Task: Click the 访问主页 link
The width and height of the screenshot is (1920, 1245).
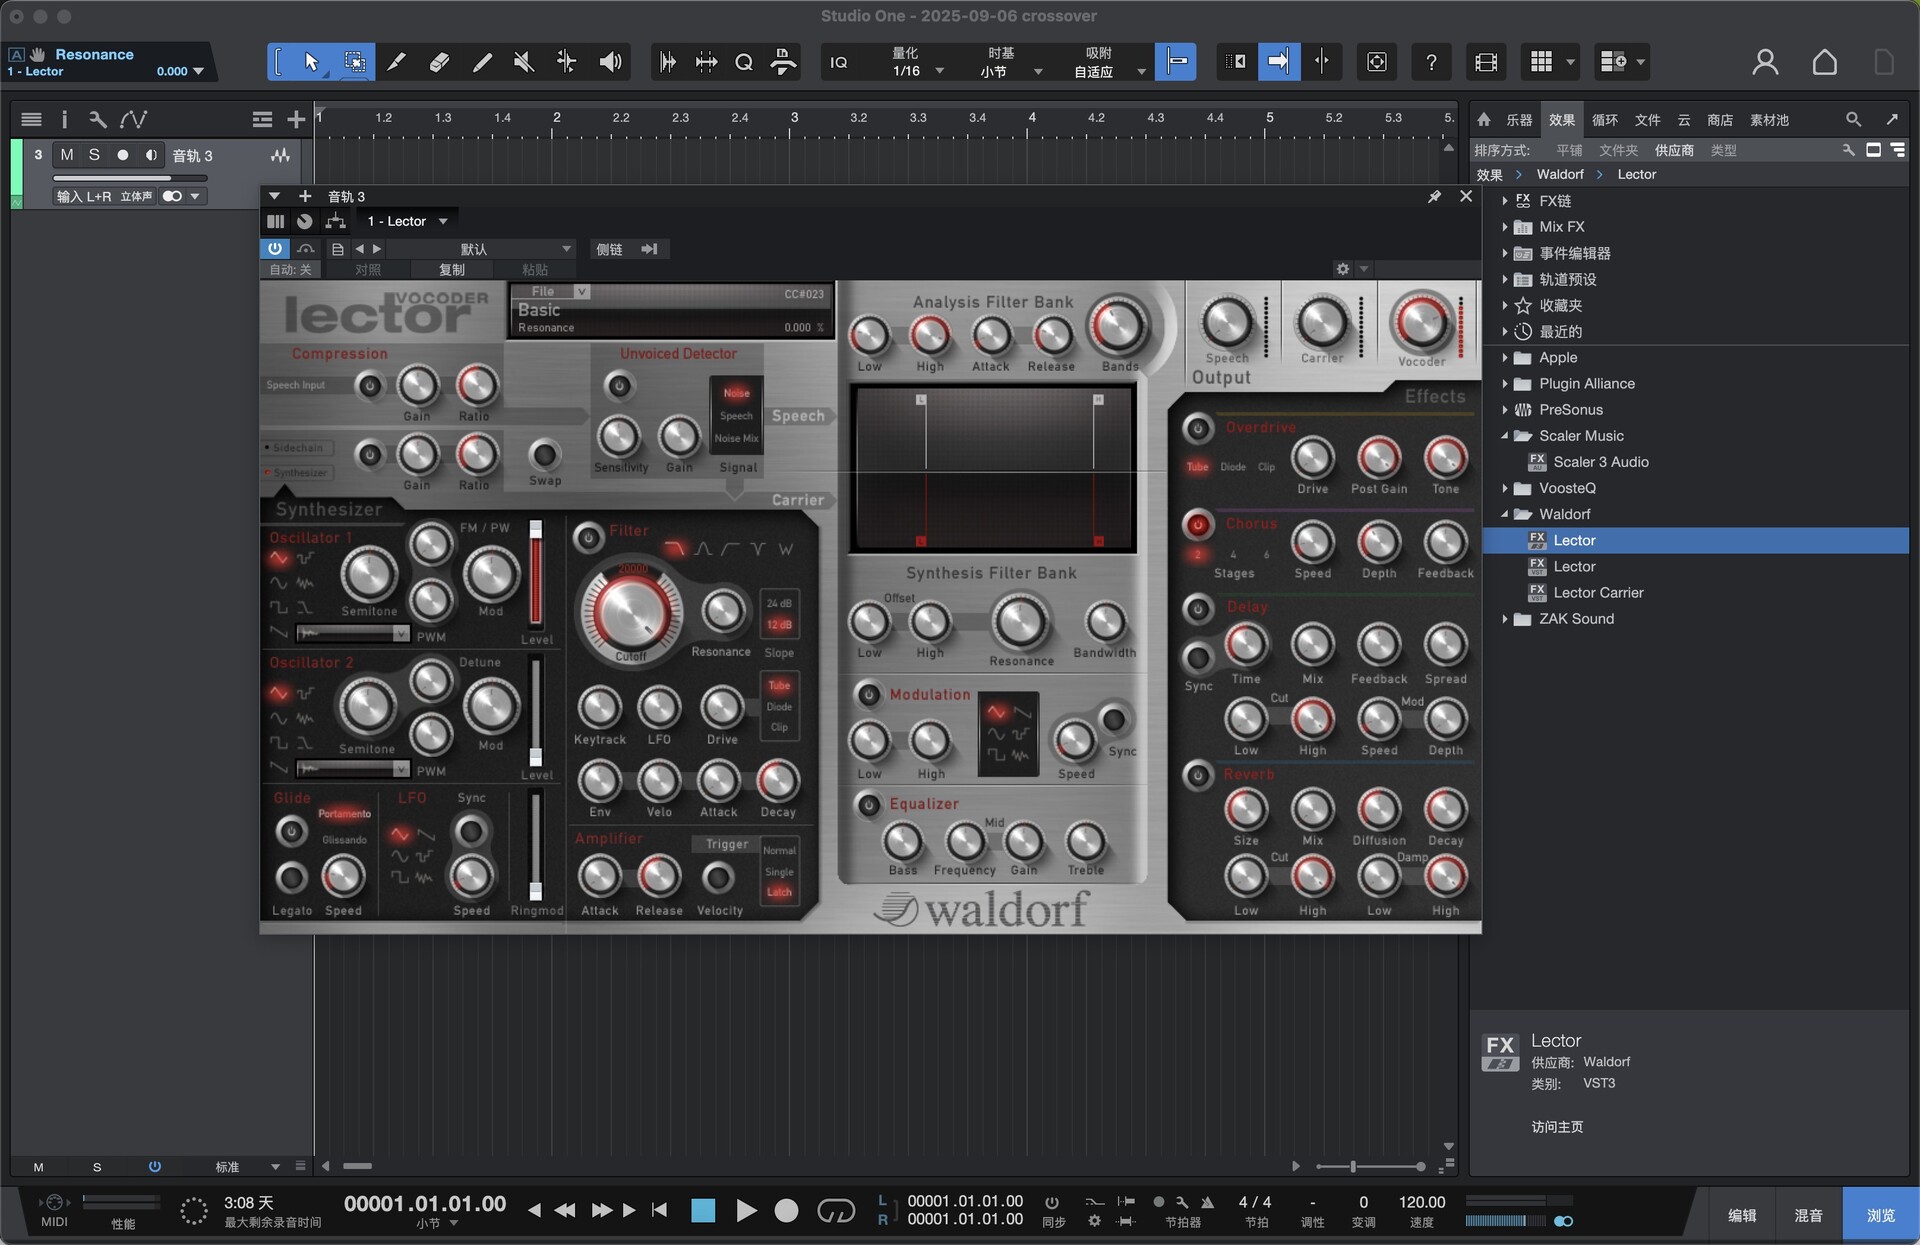Action: [x=1557, y=1127]
